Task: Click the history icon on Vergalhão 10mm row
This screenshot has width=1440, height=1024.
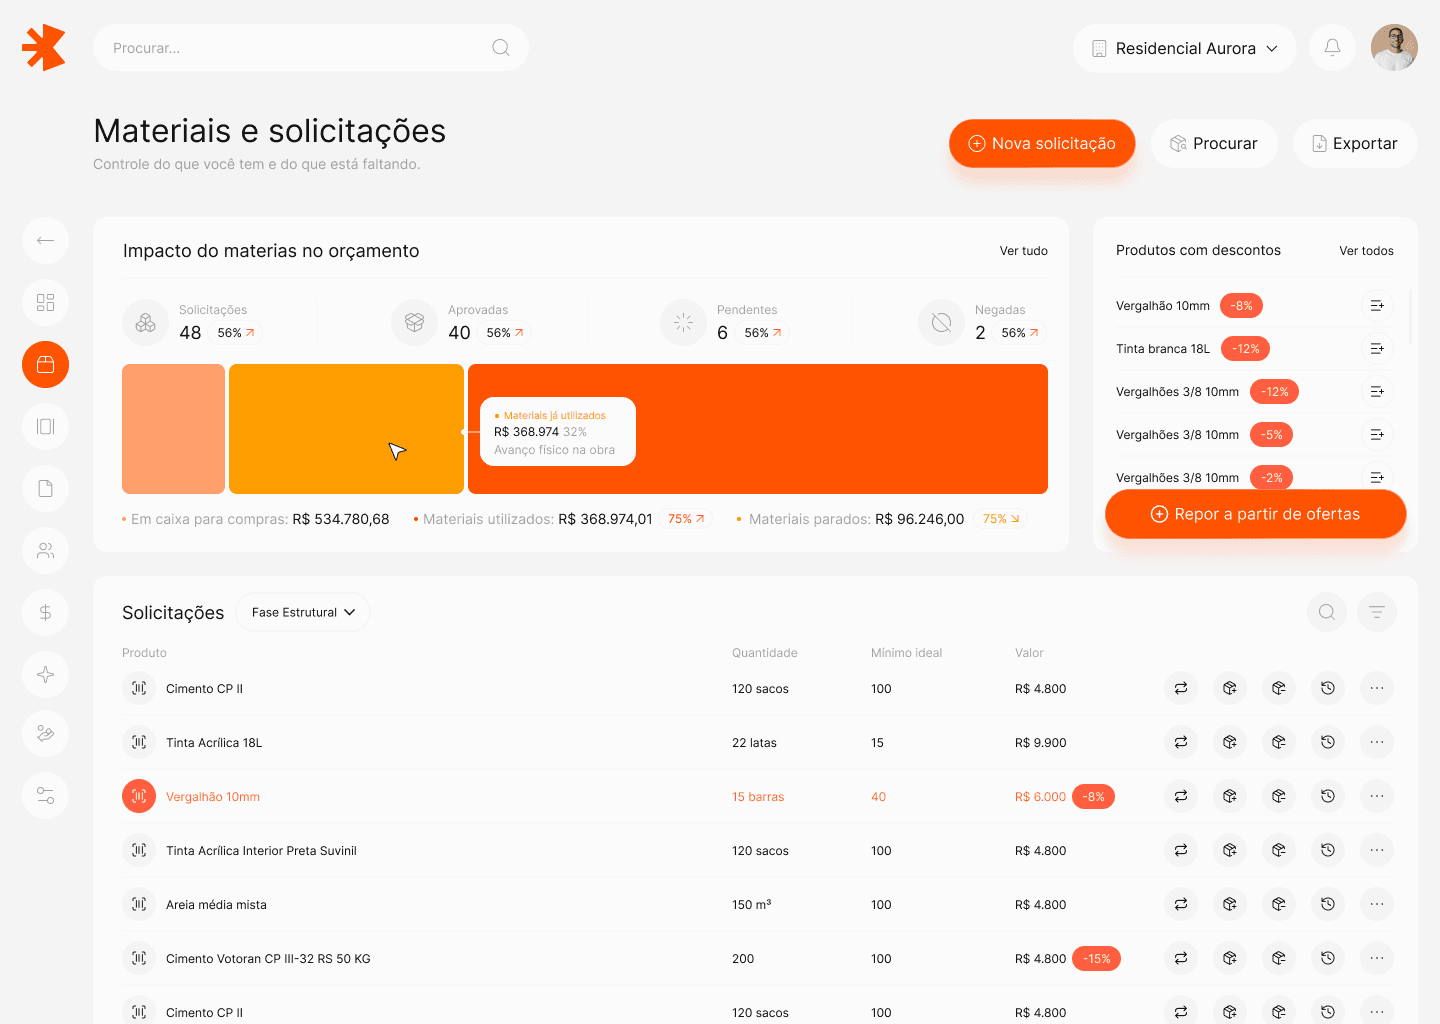Action: [x=1328, y=796]
